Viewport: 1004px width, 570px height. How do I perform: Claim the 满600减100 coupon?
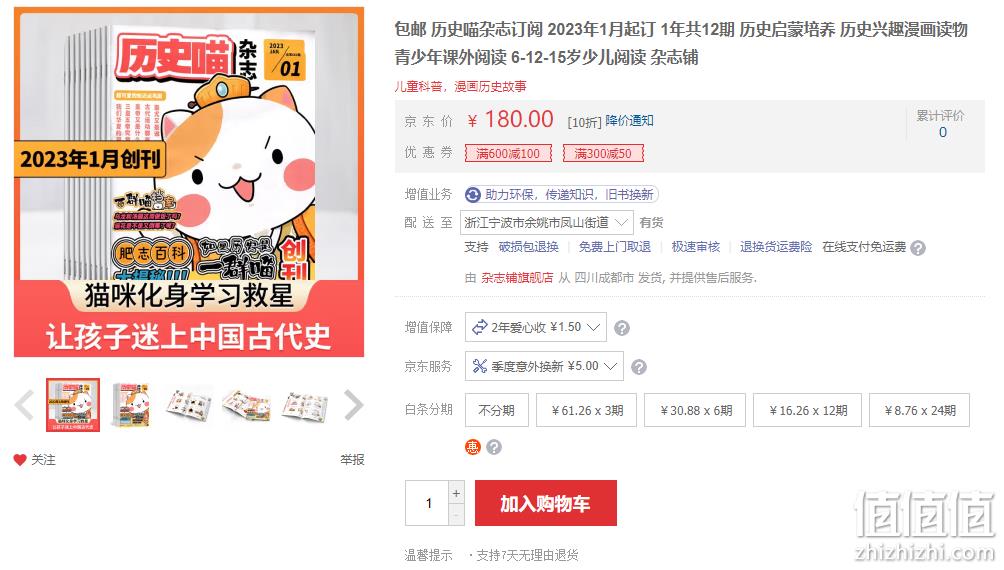point(508,154)
